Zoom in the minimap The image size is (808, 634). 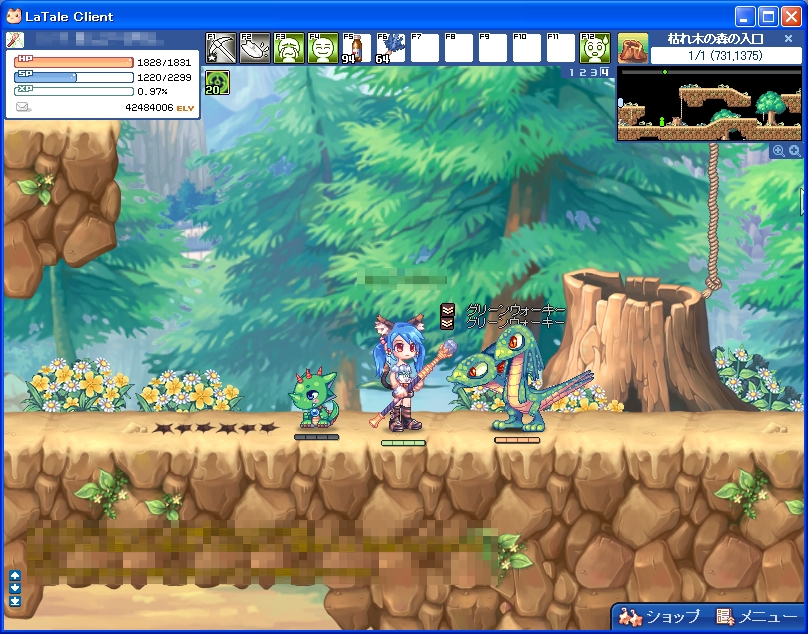(x=794, y=150)
